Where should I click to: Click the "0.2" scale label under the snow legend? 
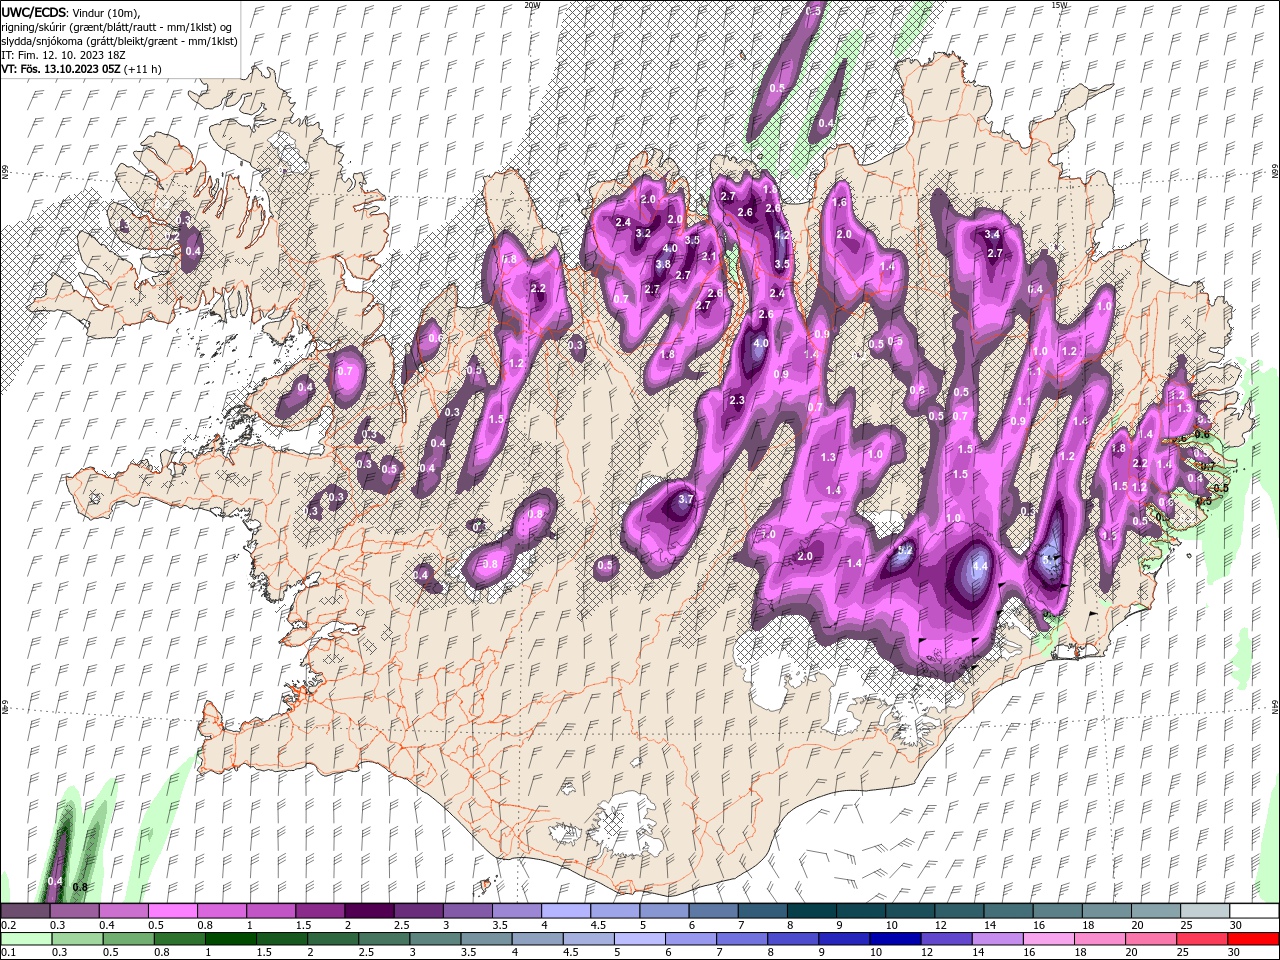click(9, 925)
